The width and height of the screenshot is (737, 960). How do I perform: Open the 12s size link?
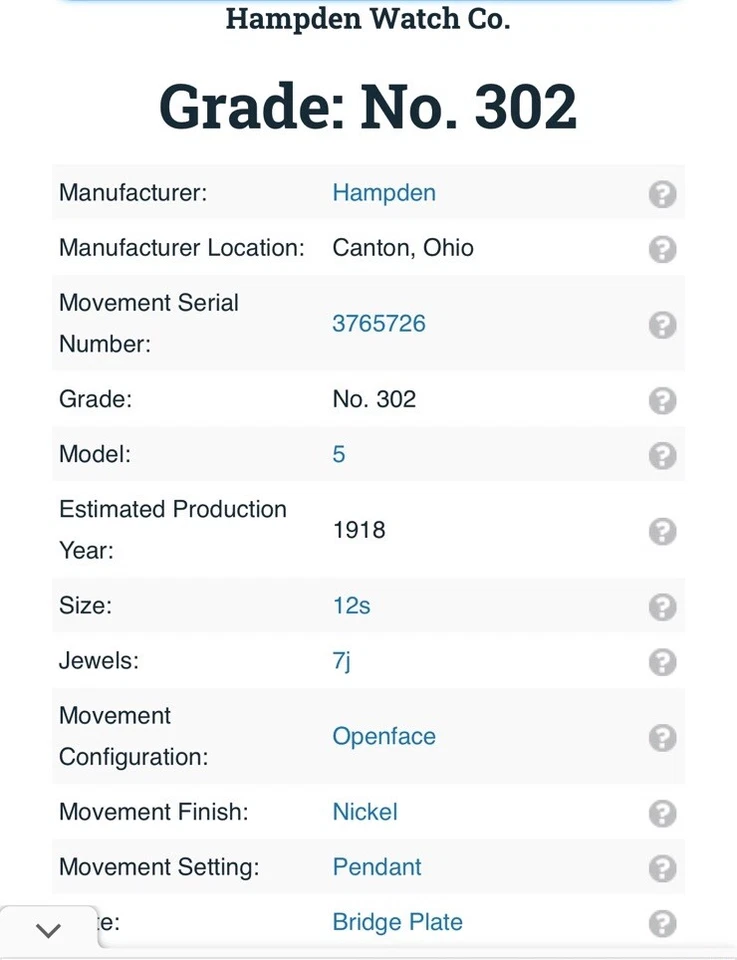[352, 606]
